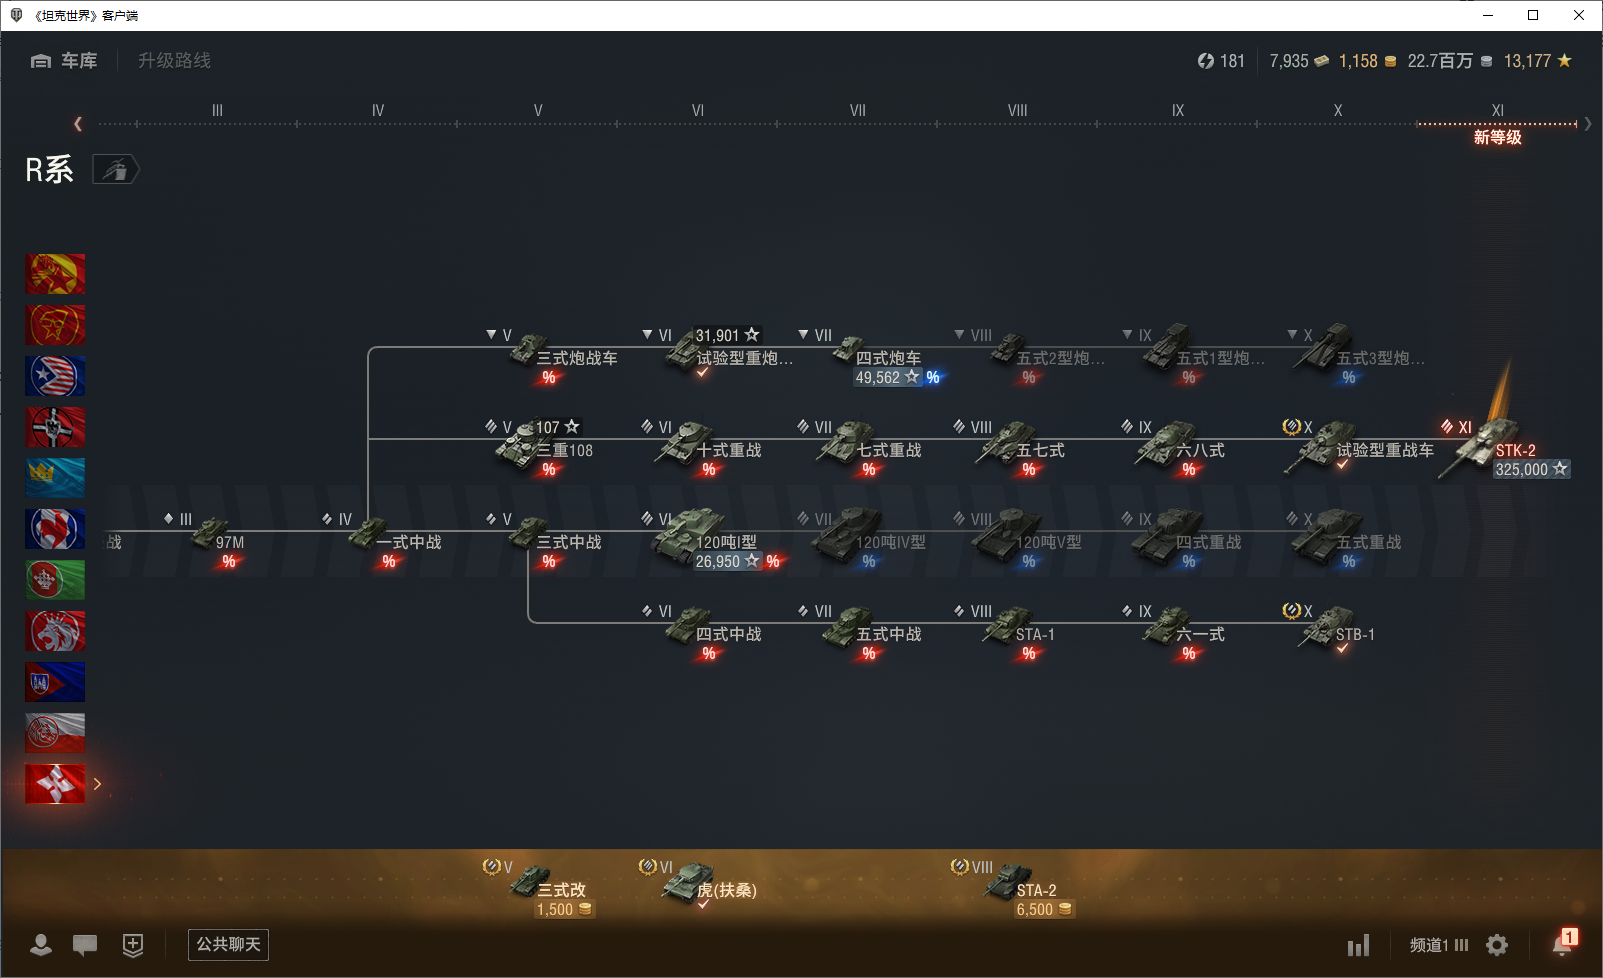The width and height of the screenshot is (1603, 978).
Task: Select the red flag with yellow disc and red star
Action: tap(55, 274)
